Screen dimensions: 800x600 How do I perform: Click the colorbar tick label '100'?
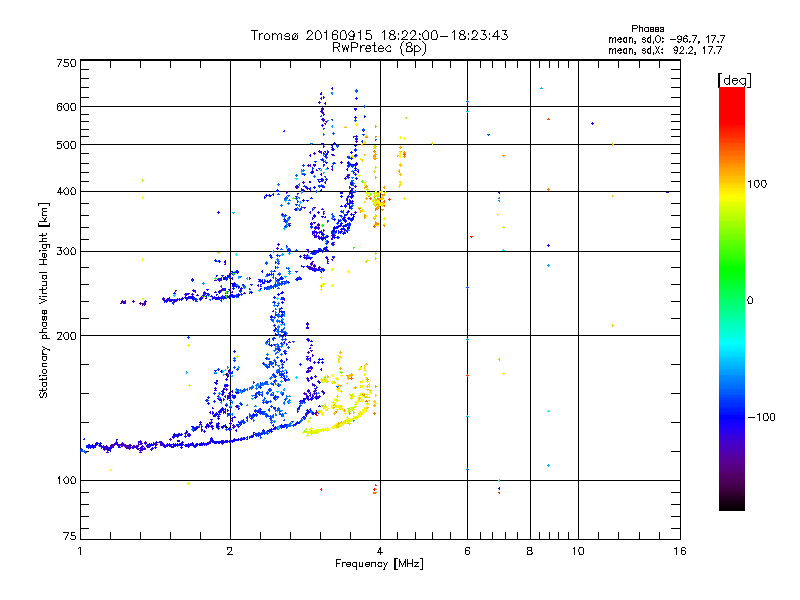[x=757, y=184]
